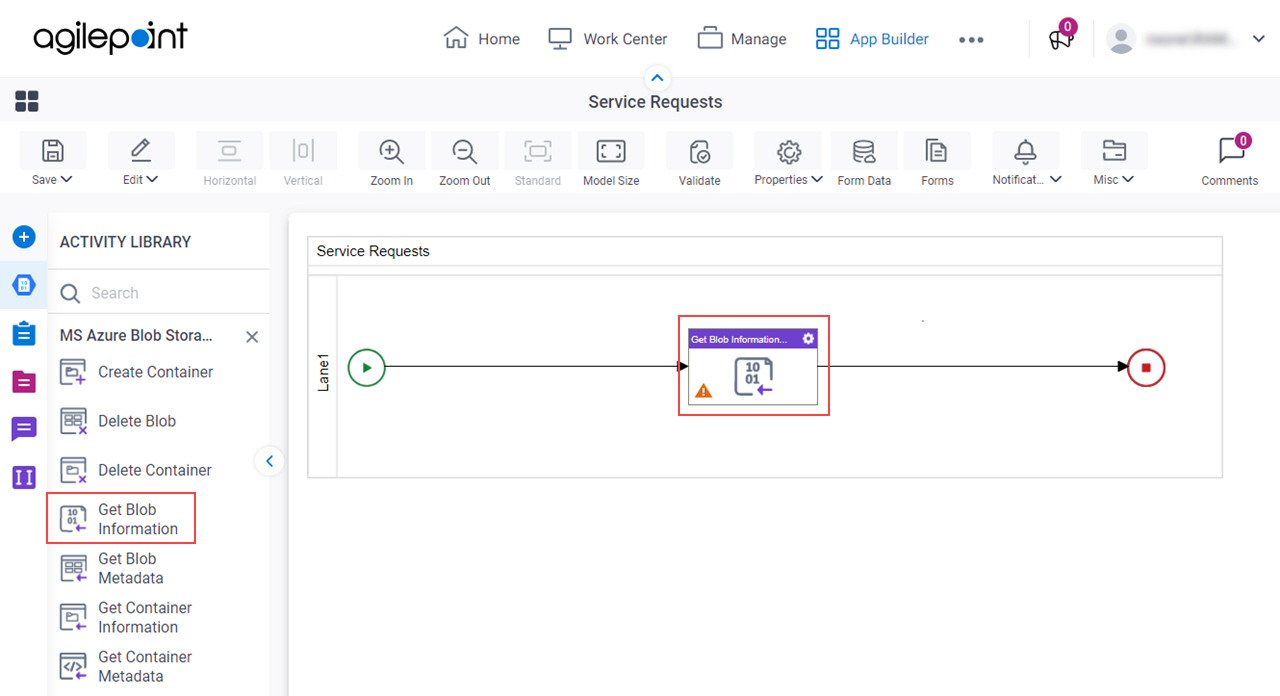Screen dimensions: 1280x696
Task: Close the MS Azure Blob Storage group
Action: point(252,337)
